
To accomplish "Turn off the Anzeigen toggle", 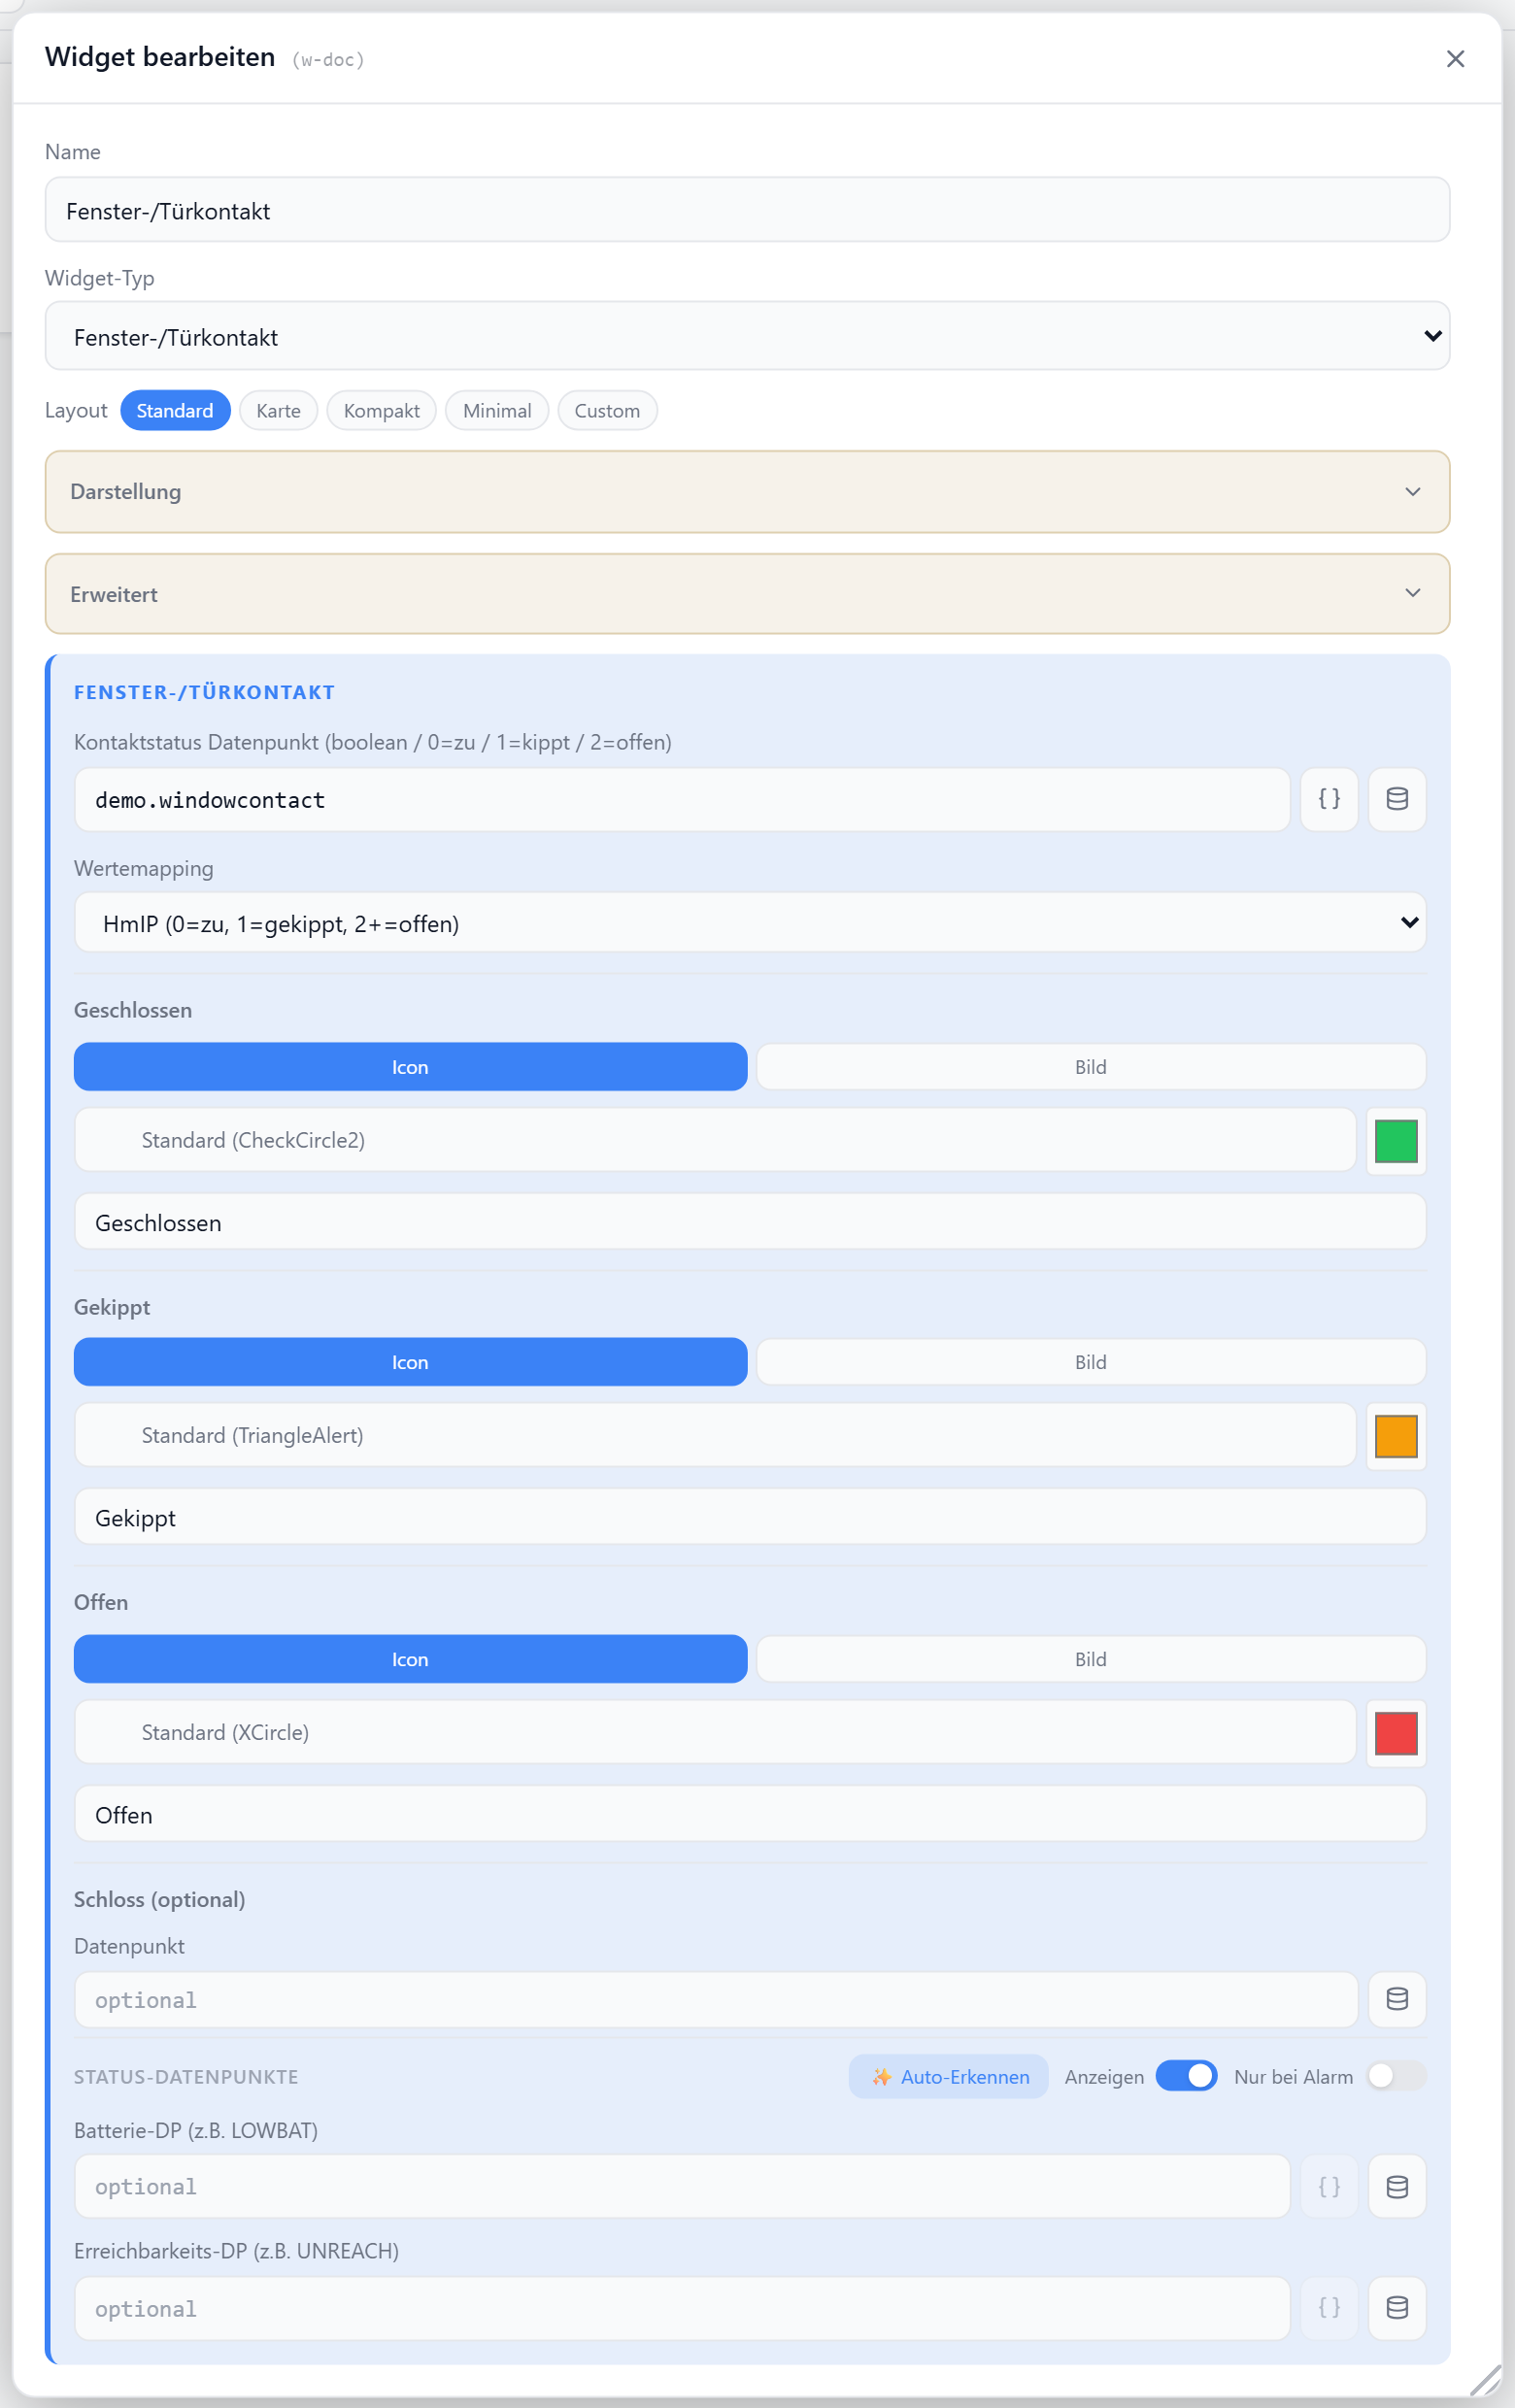I will [1186, 2076].
